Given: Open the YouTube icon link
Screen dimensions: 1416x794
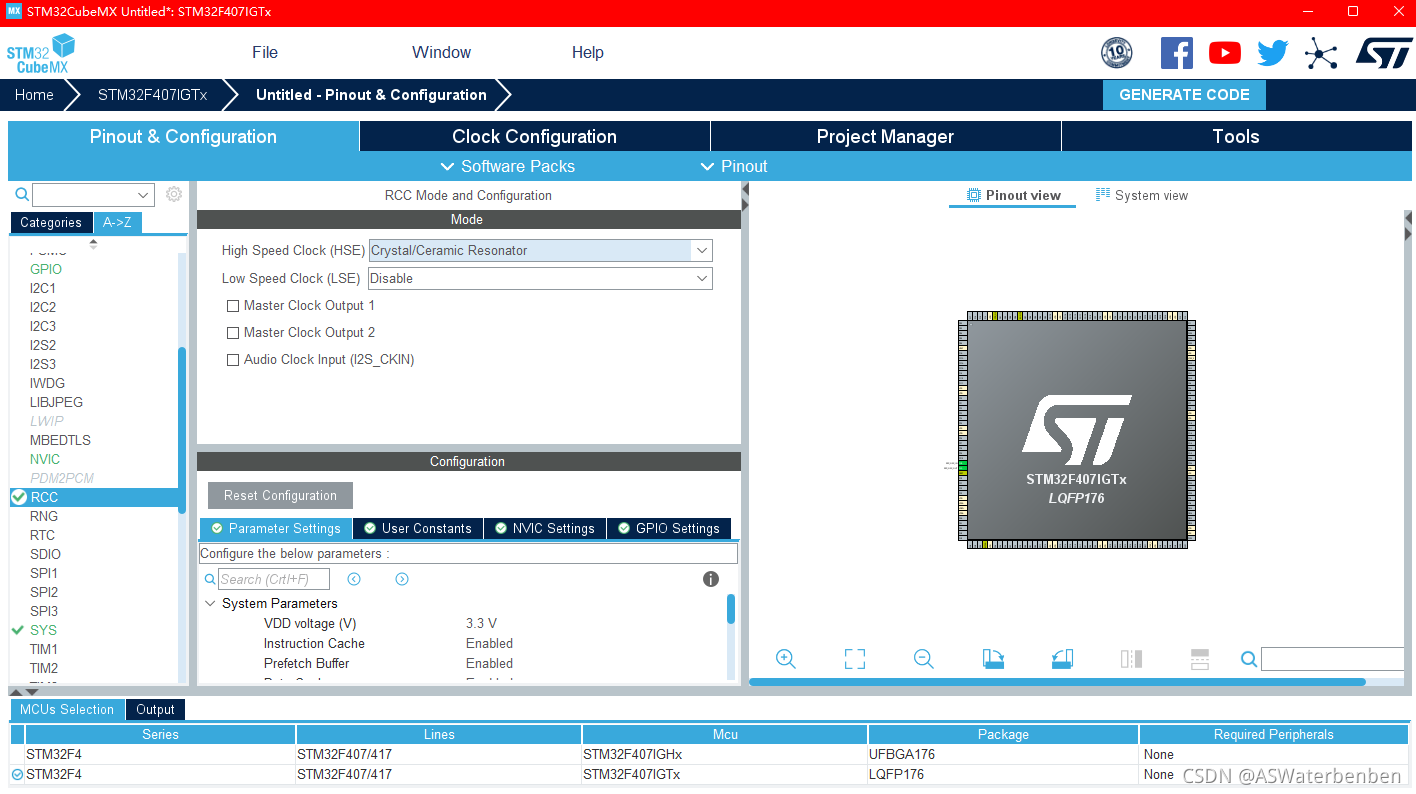Looking at the screenshot, I should click(1224, 53).
